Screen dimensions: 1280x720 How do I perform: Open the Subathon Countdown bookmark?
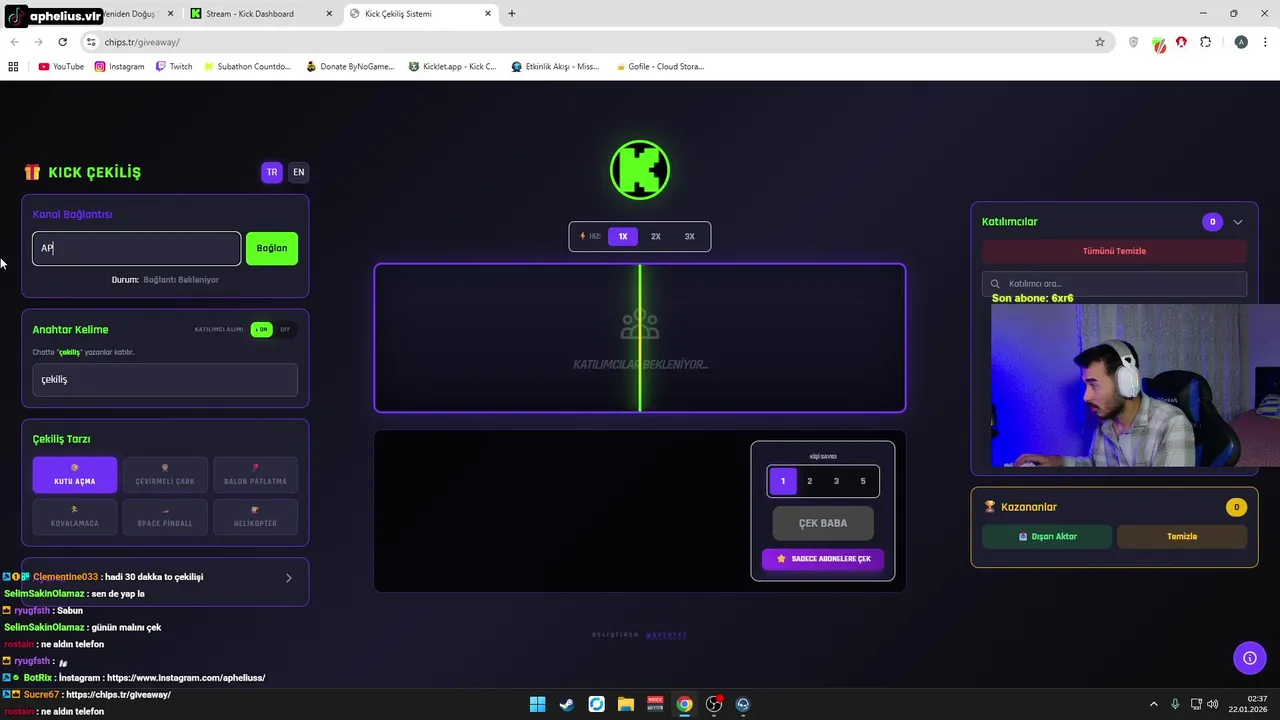pyautogui.click(x=247, y=66)
